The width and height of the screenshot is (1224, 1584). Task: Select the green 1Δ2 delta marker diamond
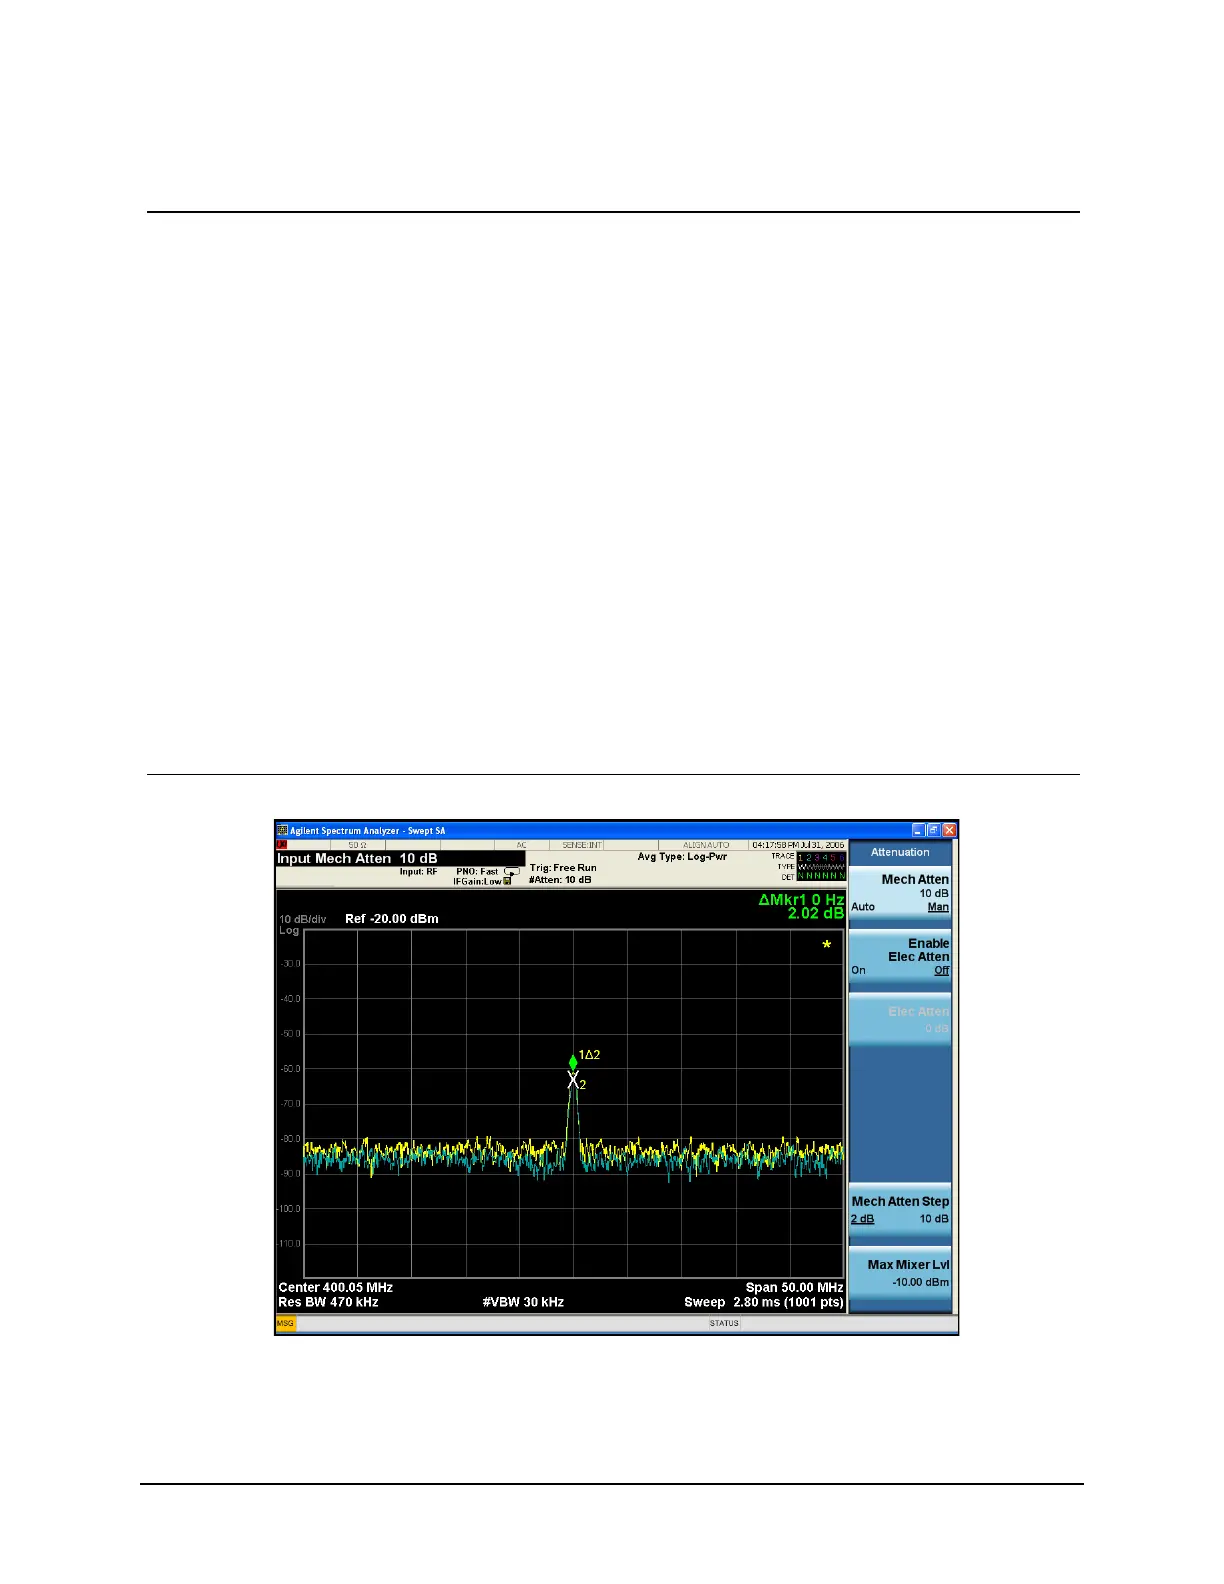click(x=573, y=1062)
